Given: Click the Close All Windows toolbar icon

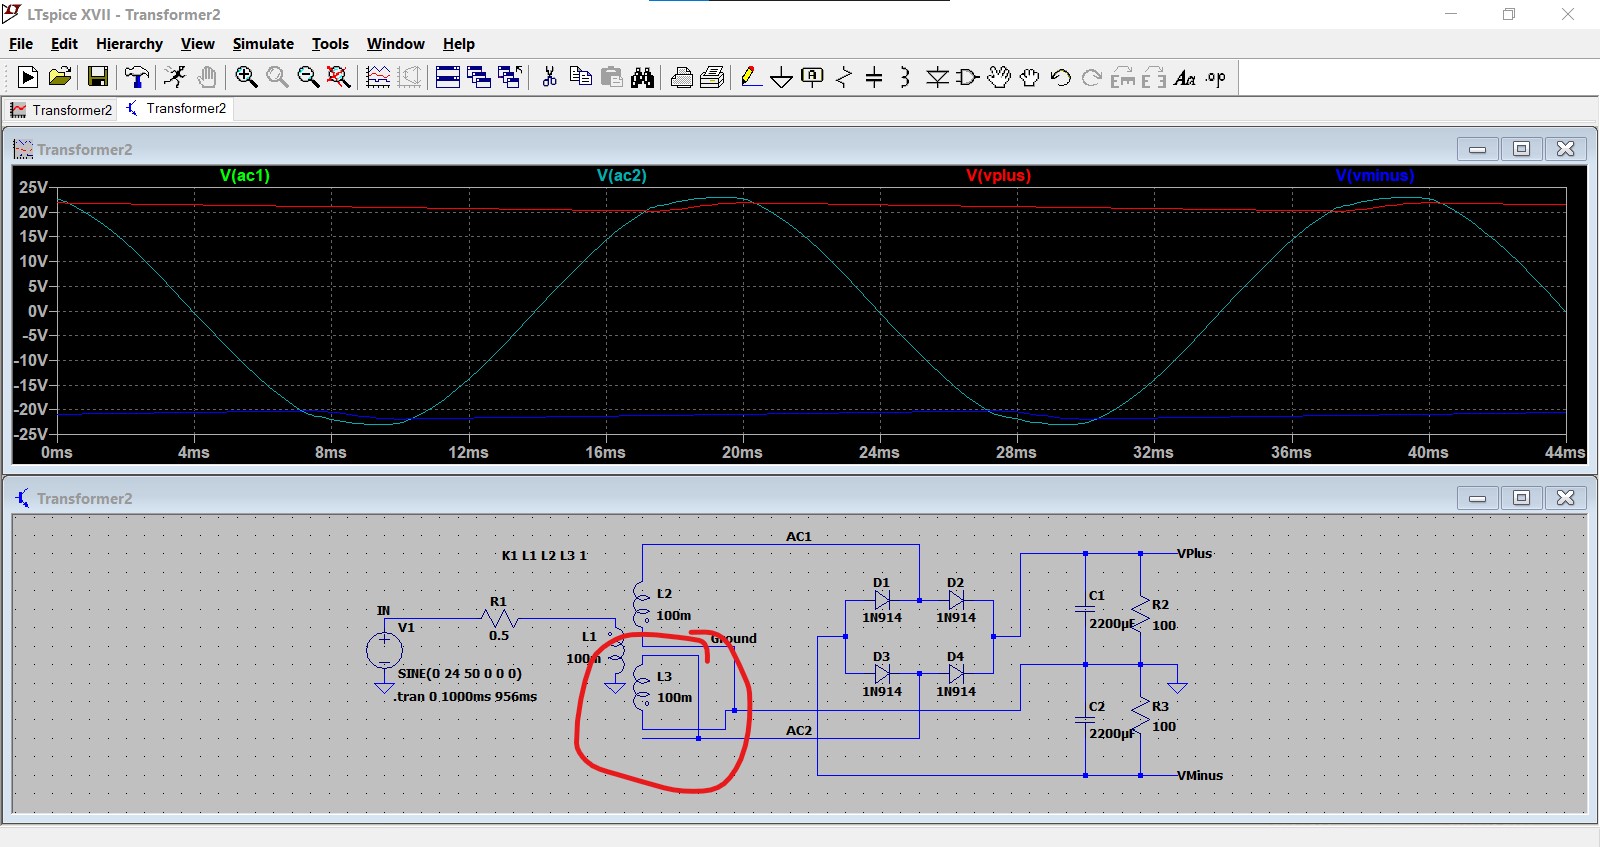Looking at the screenshot, I should tap(510, 77).
